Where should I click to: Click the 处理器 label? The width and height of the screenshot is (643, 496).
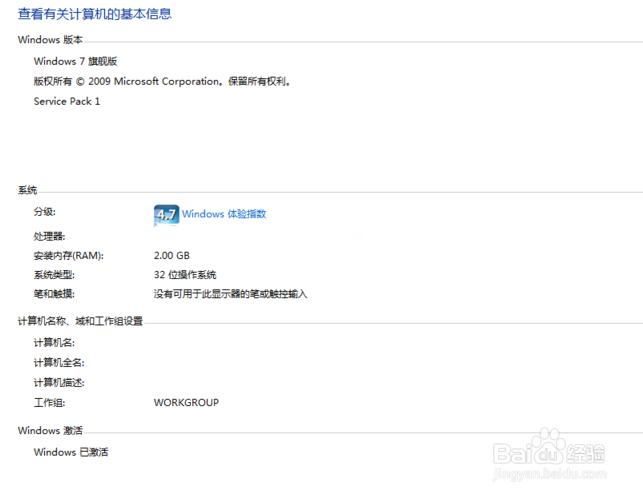tap(49, 237)
